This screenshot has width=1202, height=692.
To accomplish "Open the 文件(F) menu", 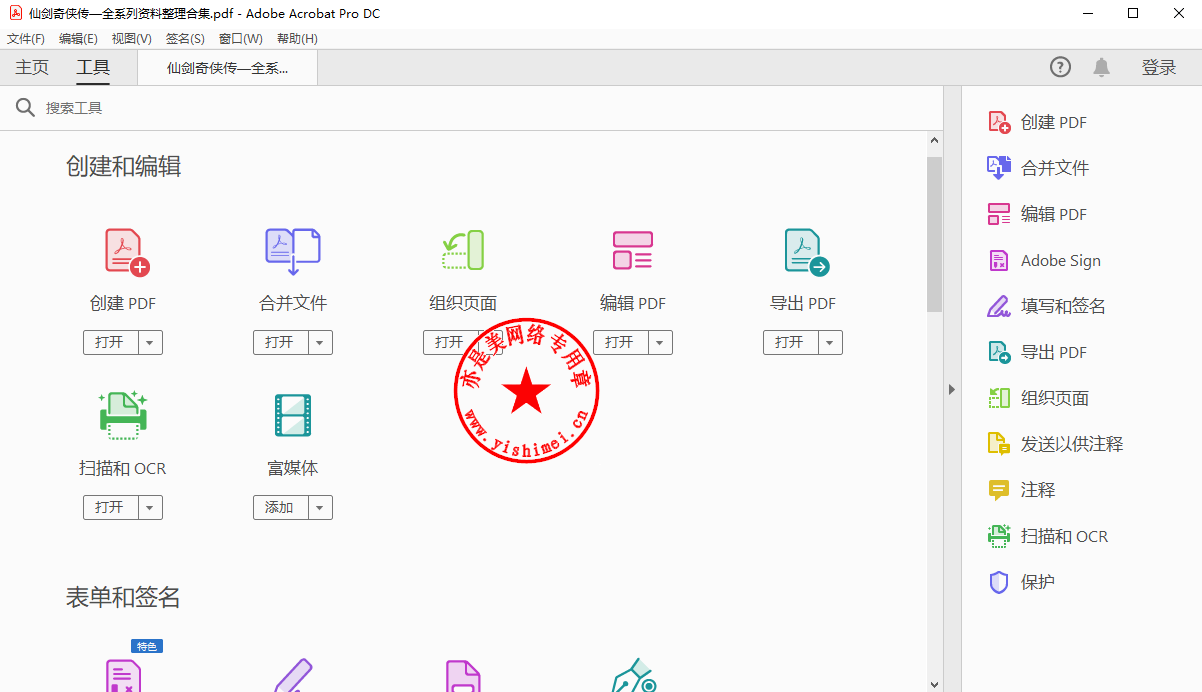I will point(26,38).
